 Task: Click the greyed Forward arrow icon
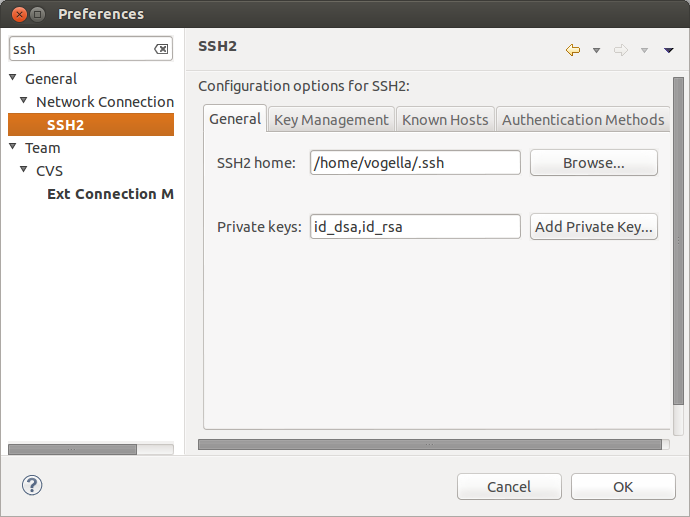tap(621, 50)
